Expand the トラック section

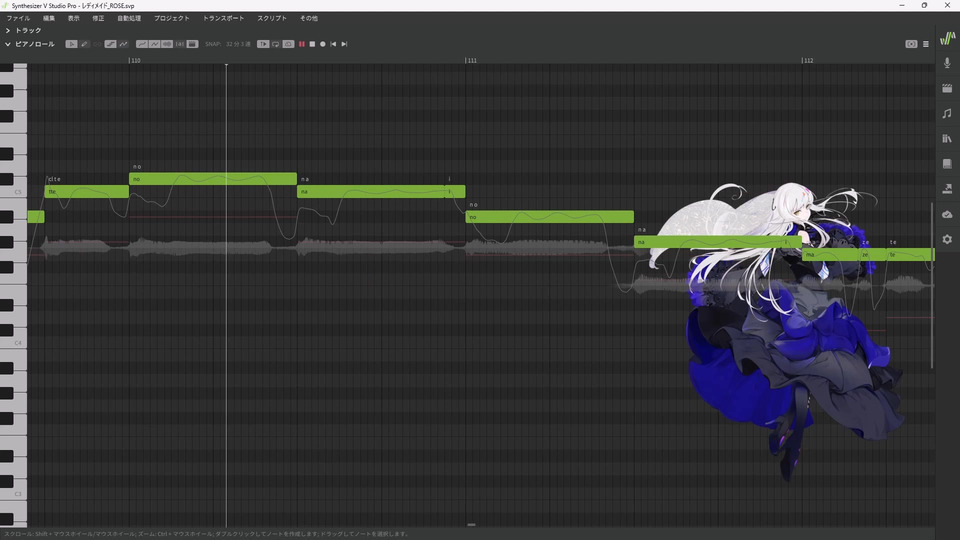[8, 30]
